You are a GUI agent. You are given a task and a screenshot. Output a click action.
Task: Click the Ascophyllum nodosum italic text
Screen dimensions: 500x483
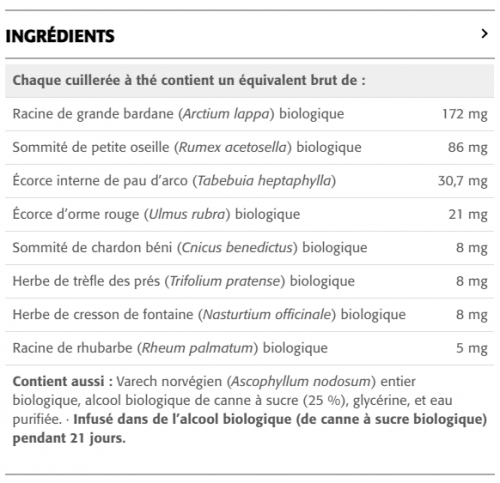(x=301, y=382)
